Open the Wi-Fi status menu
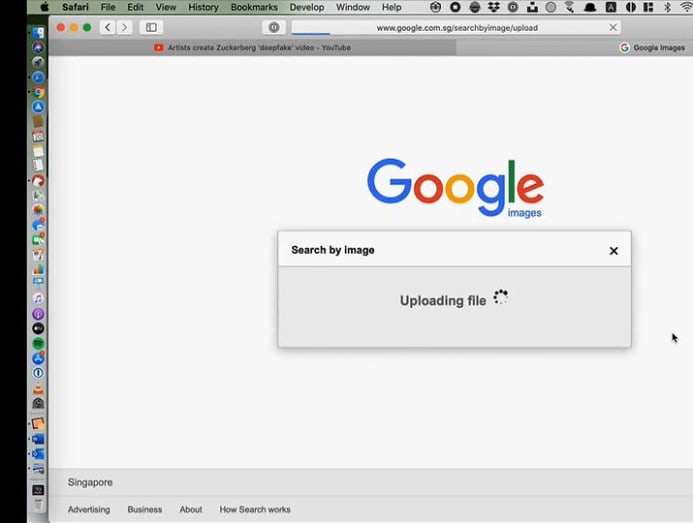Viewport: 693px width, 523px height. point(685,7)
